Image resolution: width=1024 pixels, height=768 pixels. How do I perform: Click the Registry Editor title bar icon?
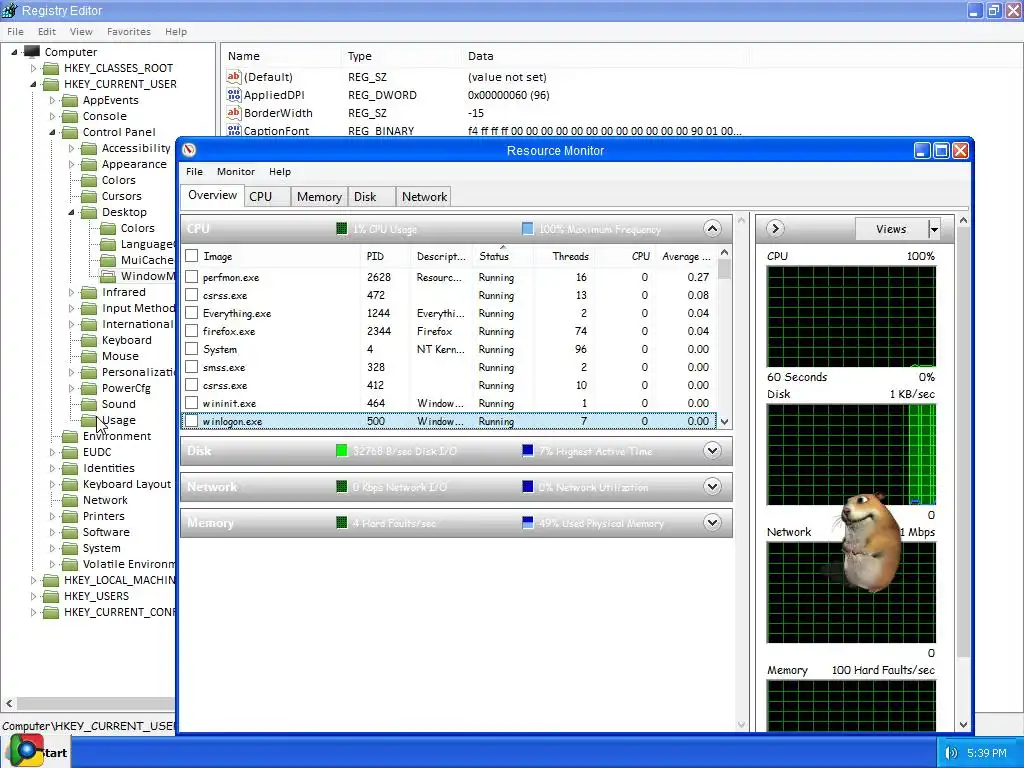coord(10,10)
